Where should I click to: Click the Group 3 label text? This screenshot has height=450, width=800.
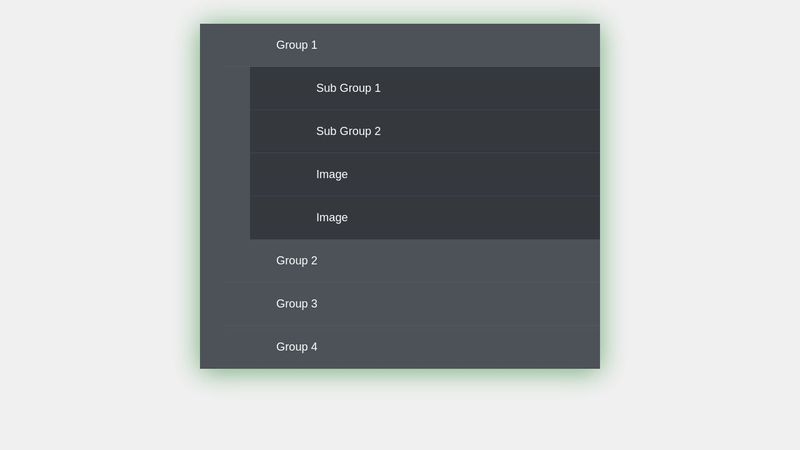pos(296,304)
